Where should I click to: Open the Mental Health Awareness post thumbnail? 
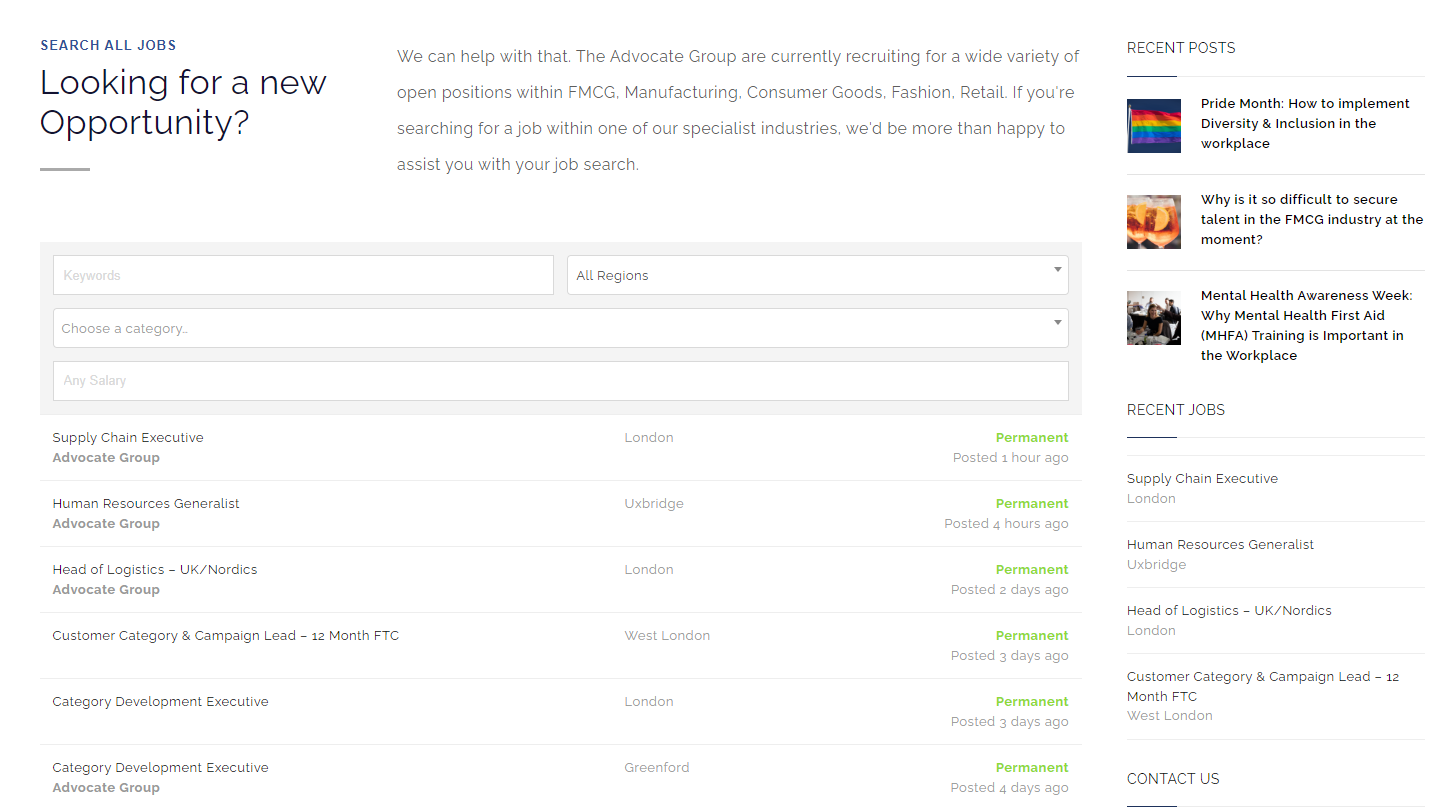coord(1153,317)
